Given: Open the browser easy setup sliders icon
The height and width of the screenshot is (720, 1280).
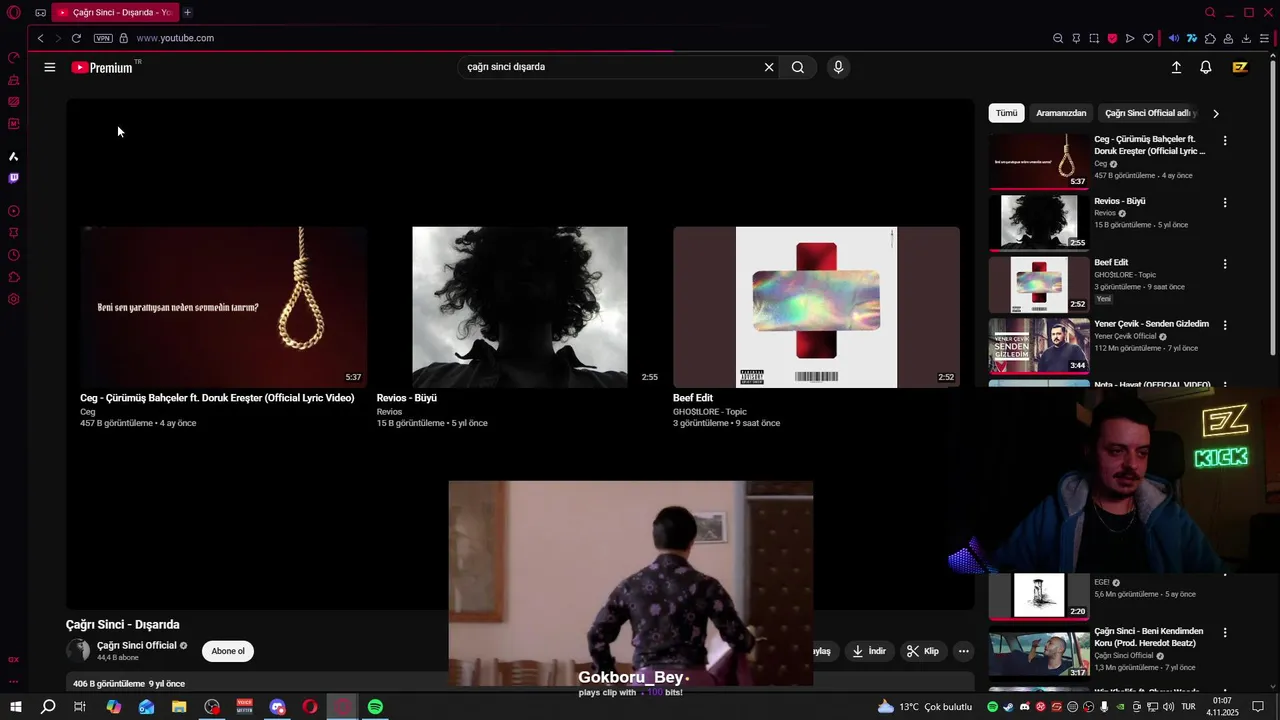Looking at the screenshot, I should point(1264,38).
